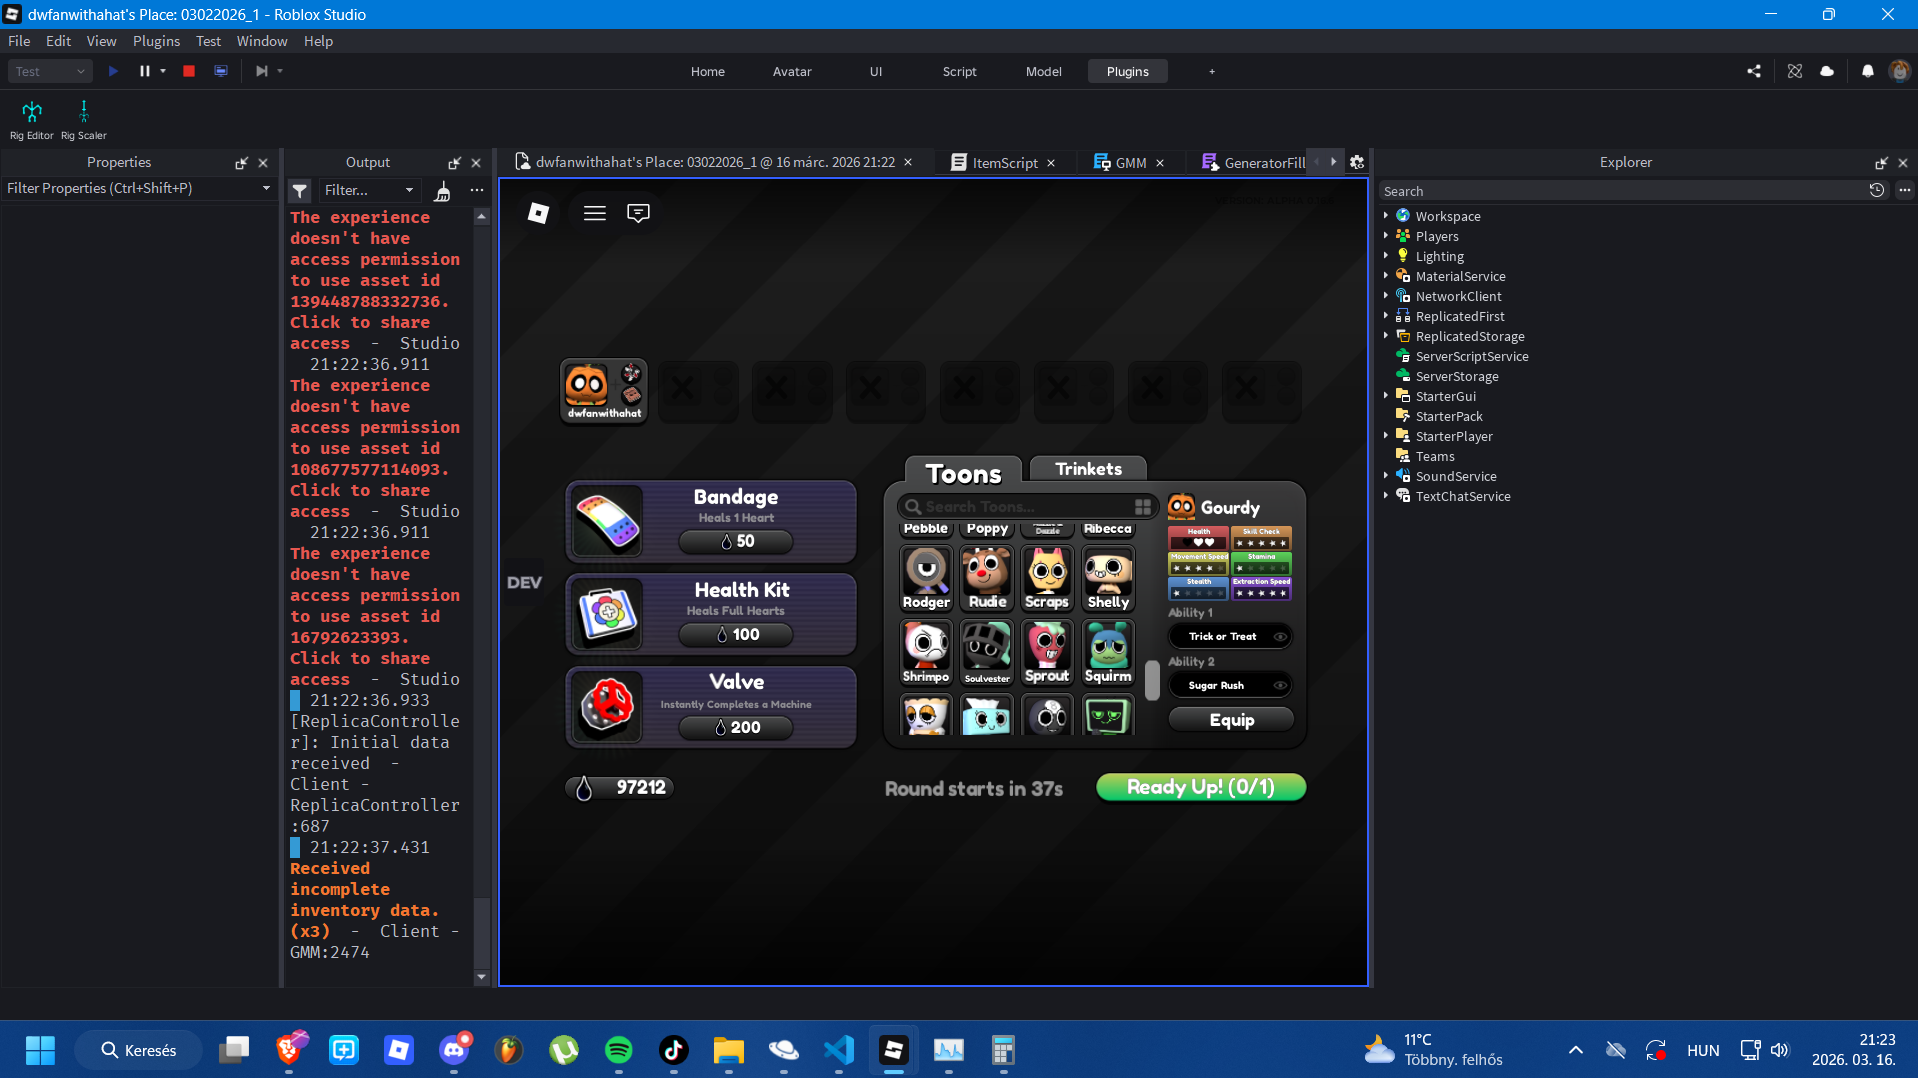Viewport: 1918px width, 1078px height.
Task: Equip the Gourdy toon
Action: pos(1231,719)
